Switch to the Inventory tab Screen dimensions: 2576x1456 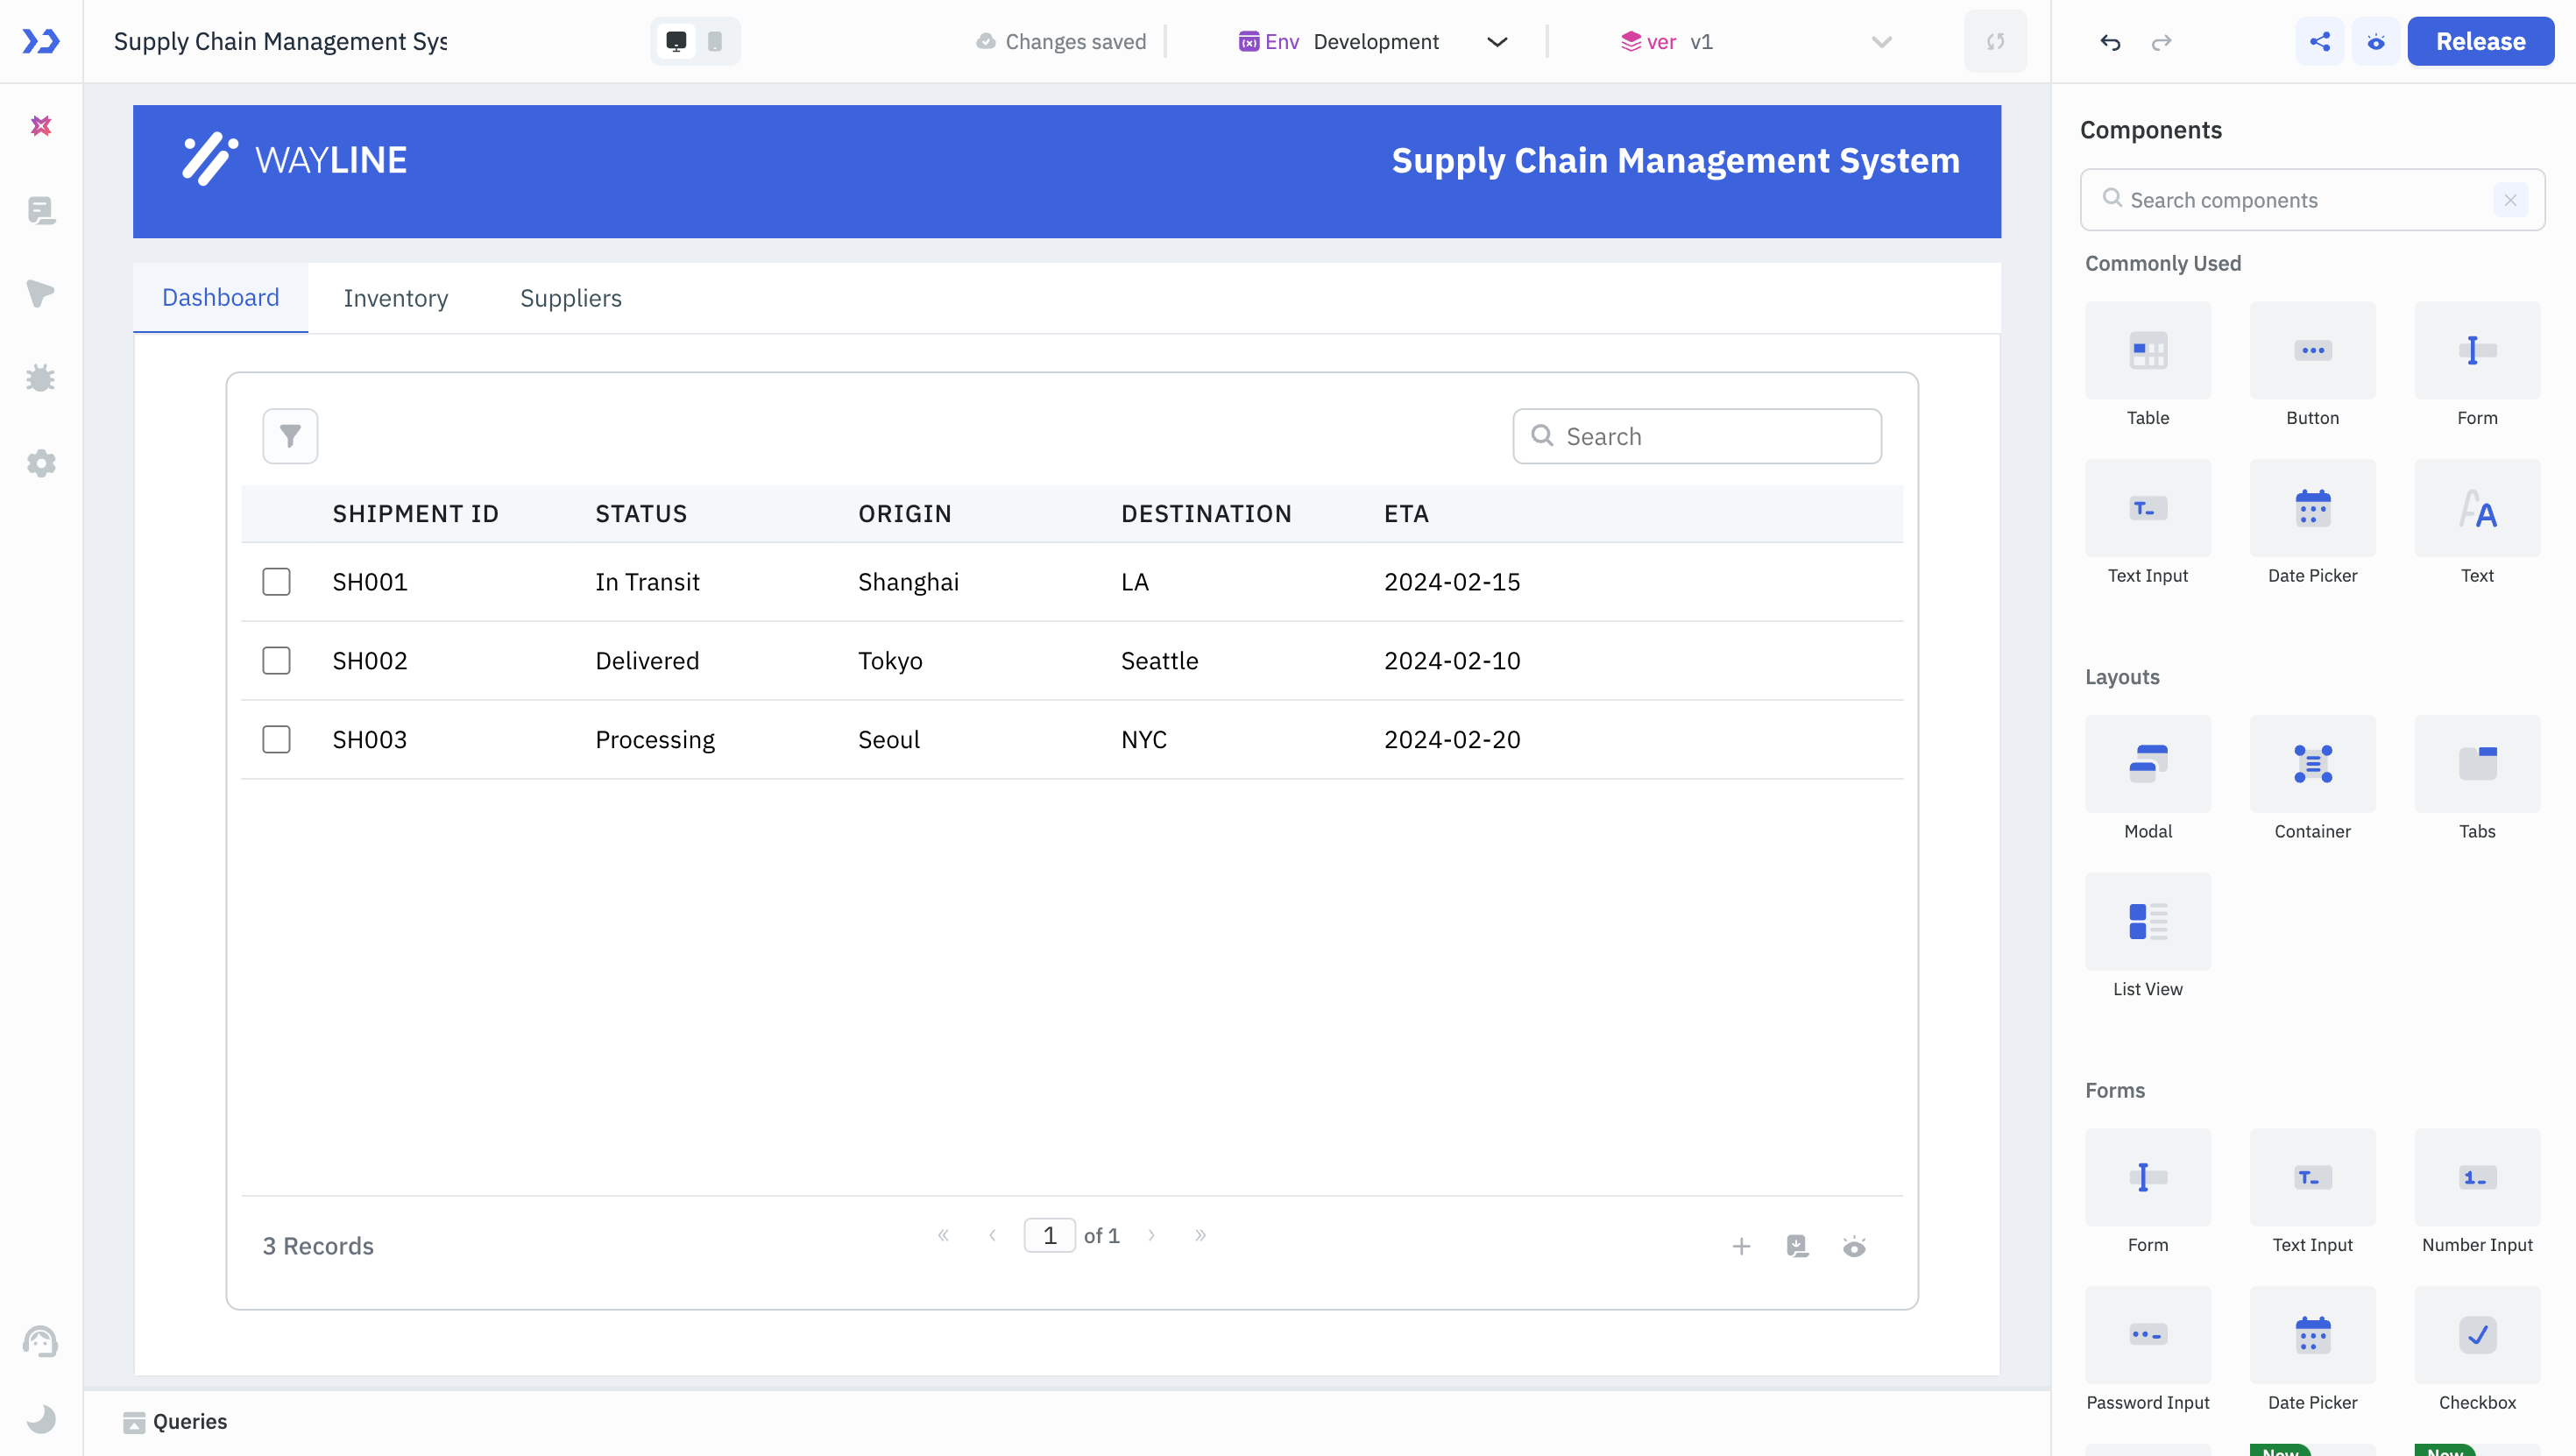396,295
